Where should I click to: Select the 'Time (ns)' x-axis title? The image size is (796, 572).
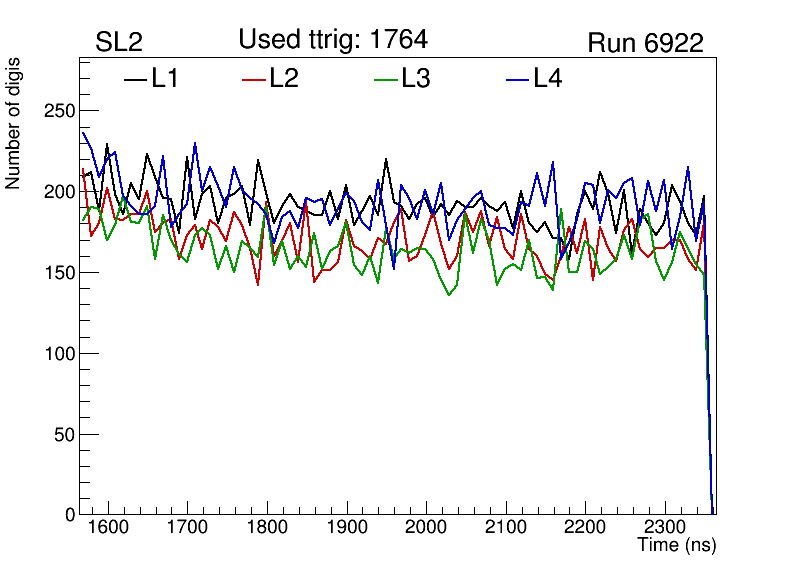pyautogui.click(x=677, y=546)
